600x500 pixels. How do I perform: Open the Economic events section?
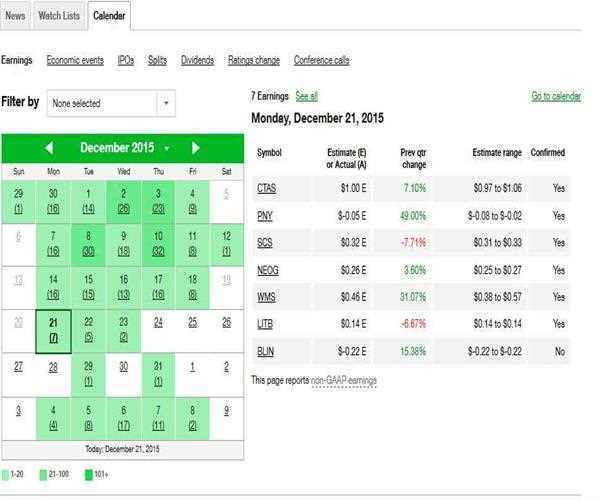[x=75, y=60]
